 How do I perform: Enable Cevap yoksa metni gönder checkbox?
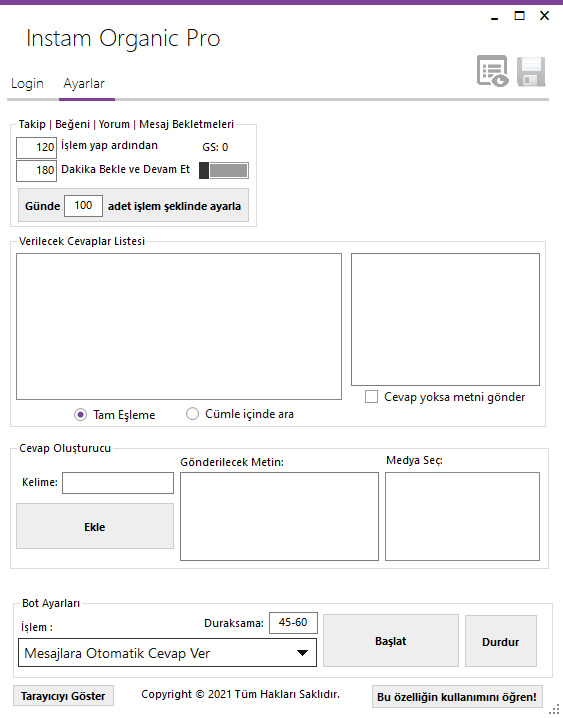coord(372,397)
